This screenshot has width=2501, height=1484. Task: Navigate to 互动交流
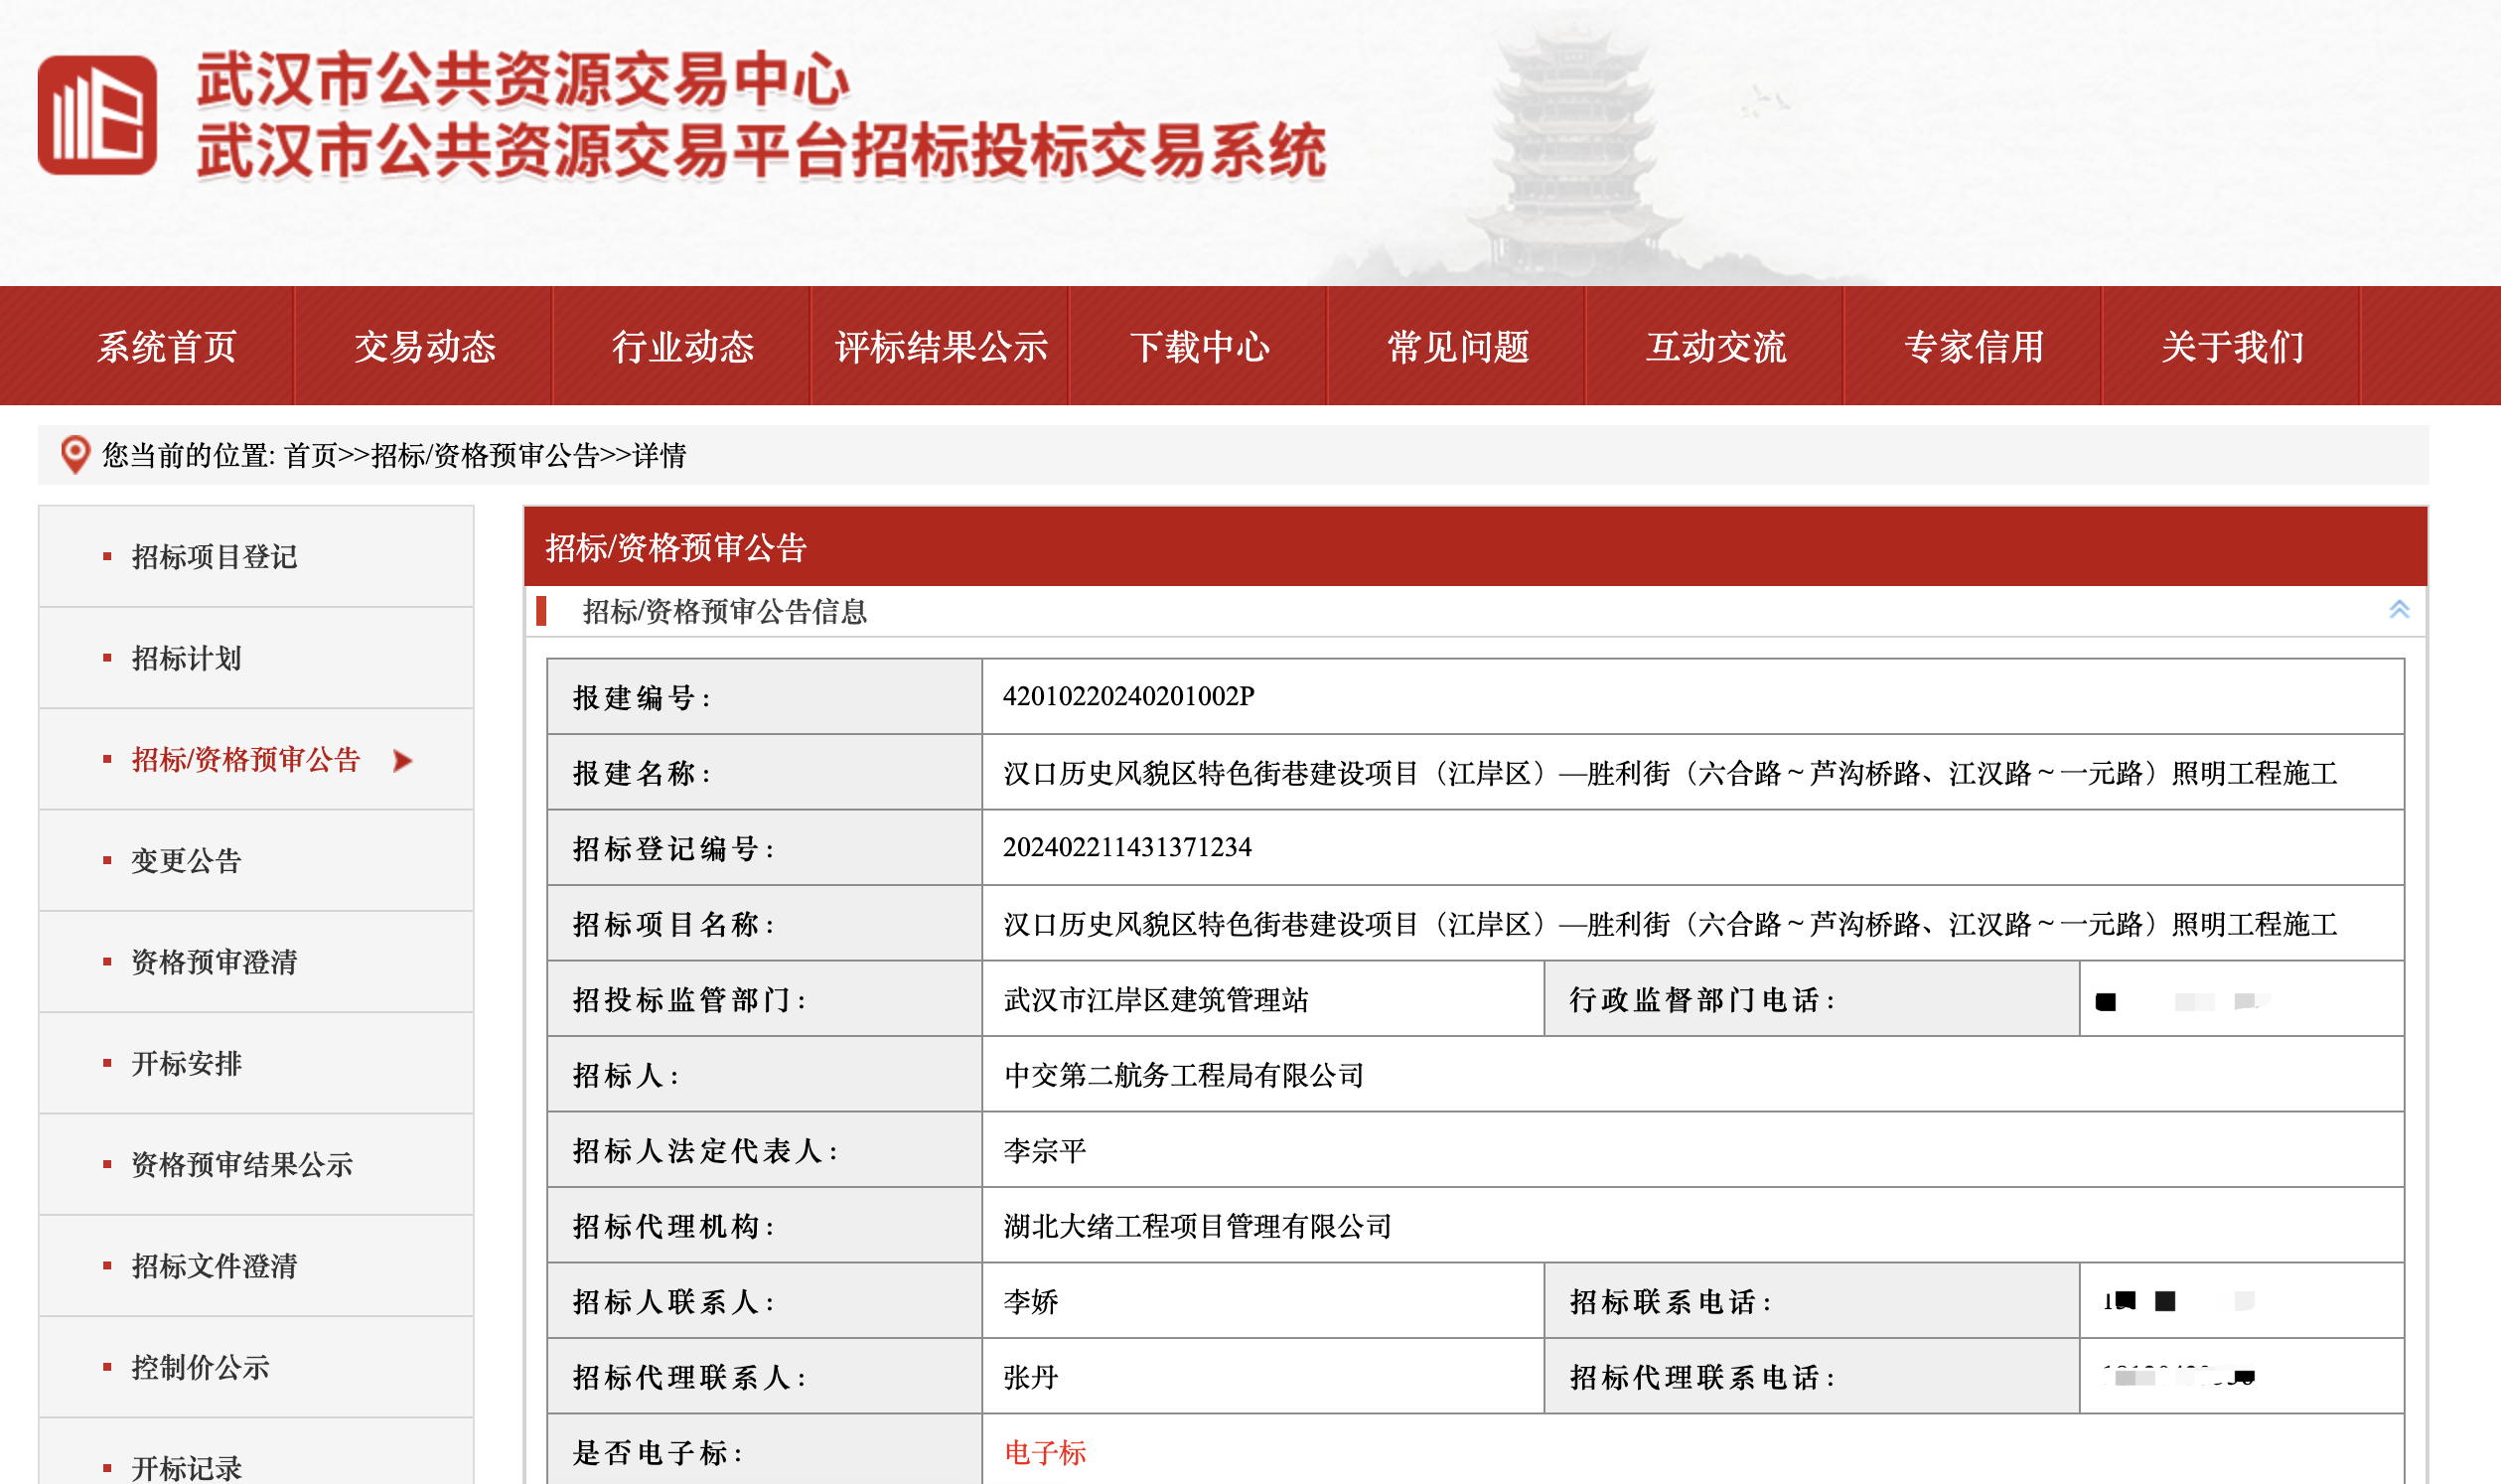[1715, 347]
